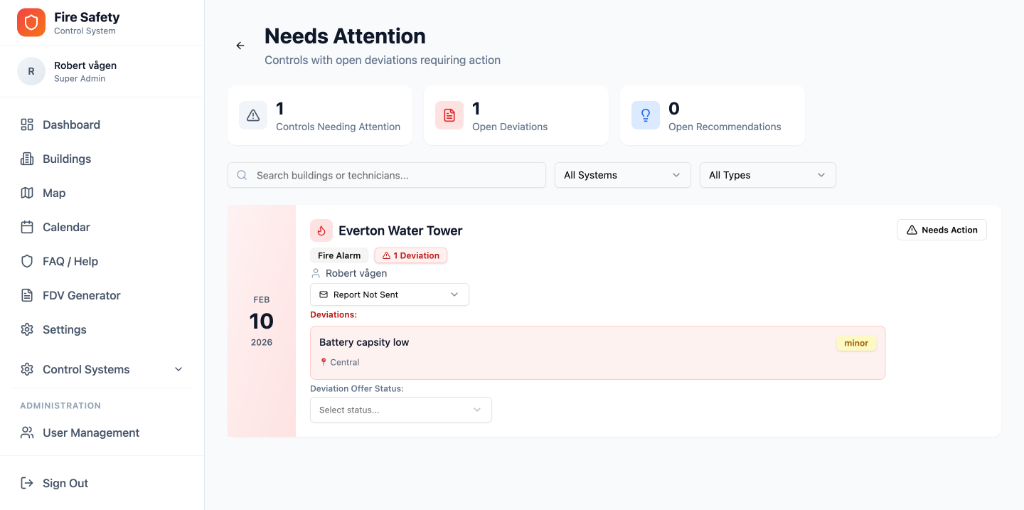The width and height of the screenshot is (1024, 510).
Task: Click the Control Systems gear icon
Action: pyautogui.click(x=27, y=370)
